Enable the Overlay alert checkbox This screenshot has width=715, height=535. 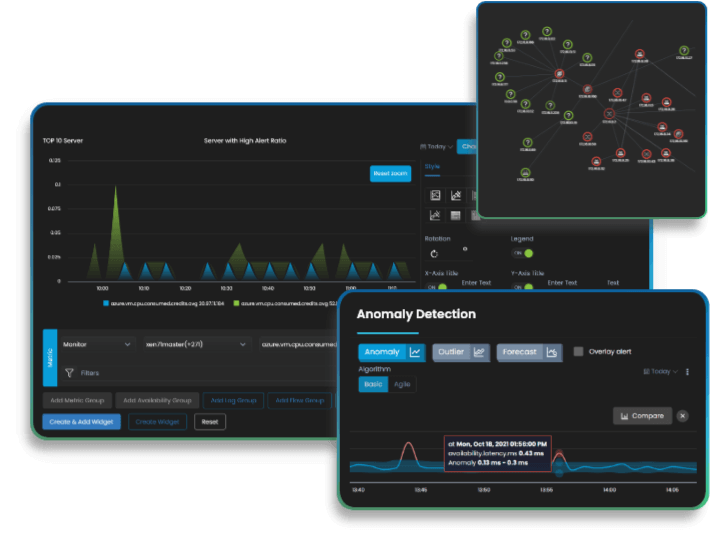[579, 352]
